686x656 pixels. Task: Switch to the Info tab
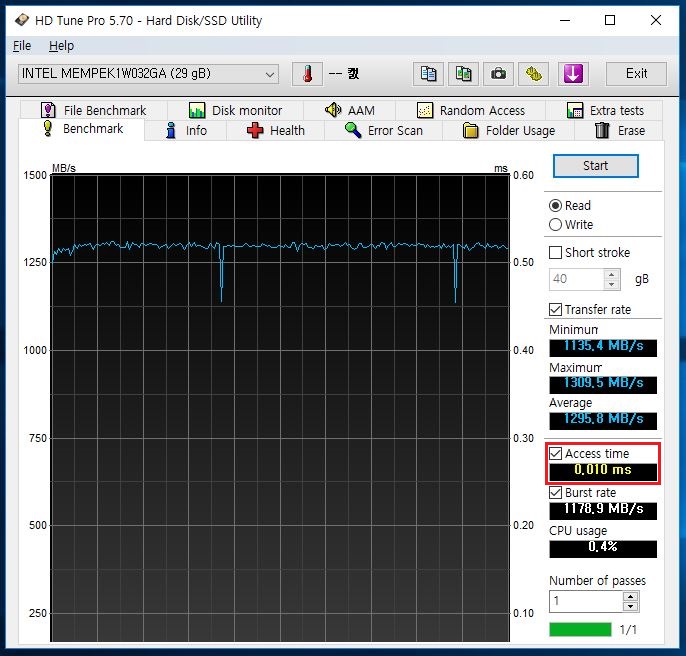coord(186,130)
